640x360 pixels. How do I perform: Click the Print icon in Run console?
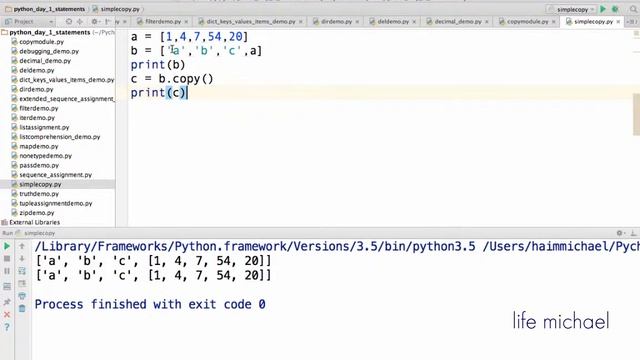[22, 296]
